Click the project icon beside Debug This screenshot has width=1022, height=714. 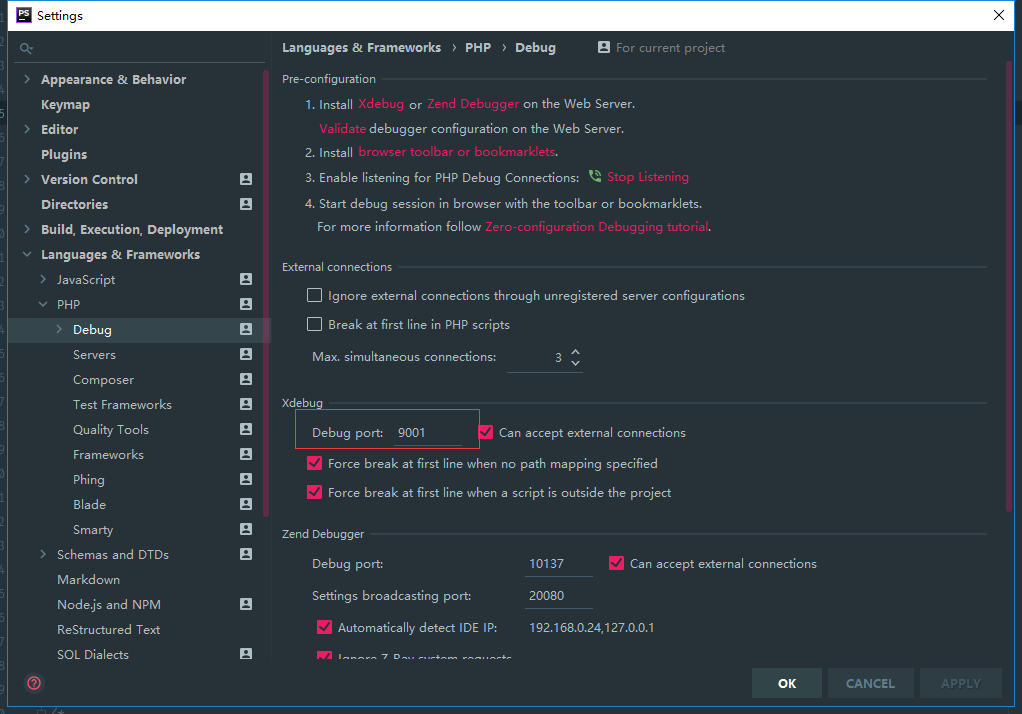pyautogui.click(x=246, y=329)
